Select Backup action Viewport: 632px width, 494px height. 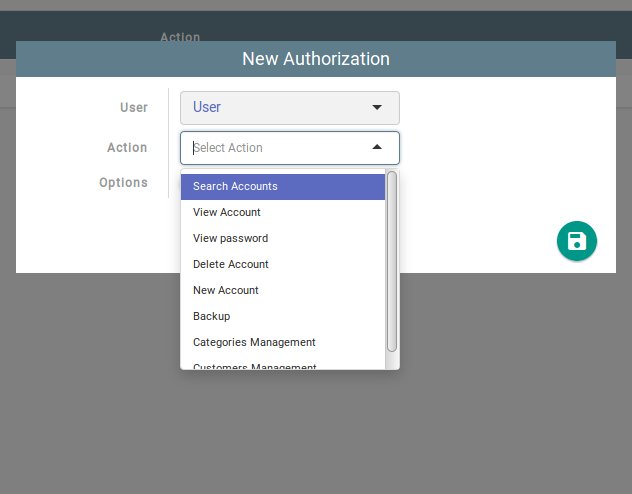pos(283,316)
